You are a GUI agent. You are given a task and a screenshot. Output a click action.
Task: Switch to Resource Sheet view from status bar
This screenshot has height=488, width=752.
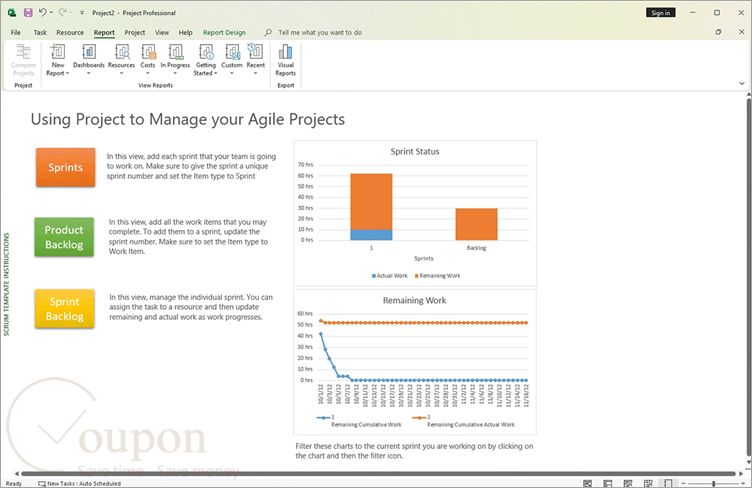click(x=648, y=484)
